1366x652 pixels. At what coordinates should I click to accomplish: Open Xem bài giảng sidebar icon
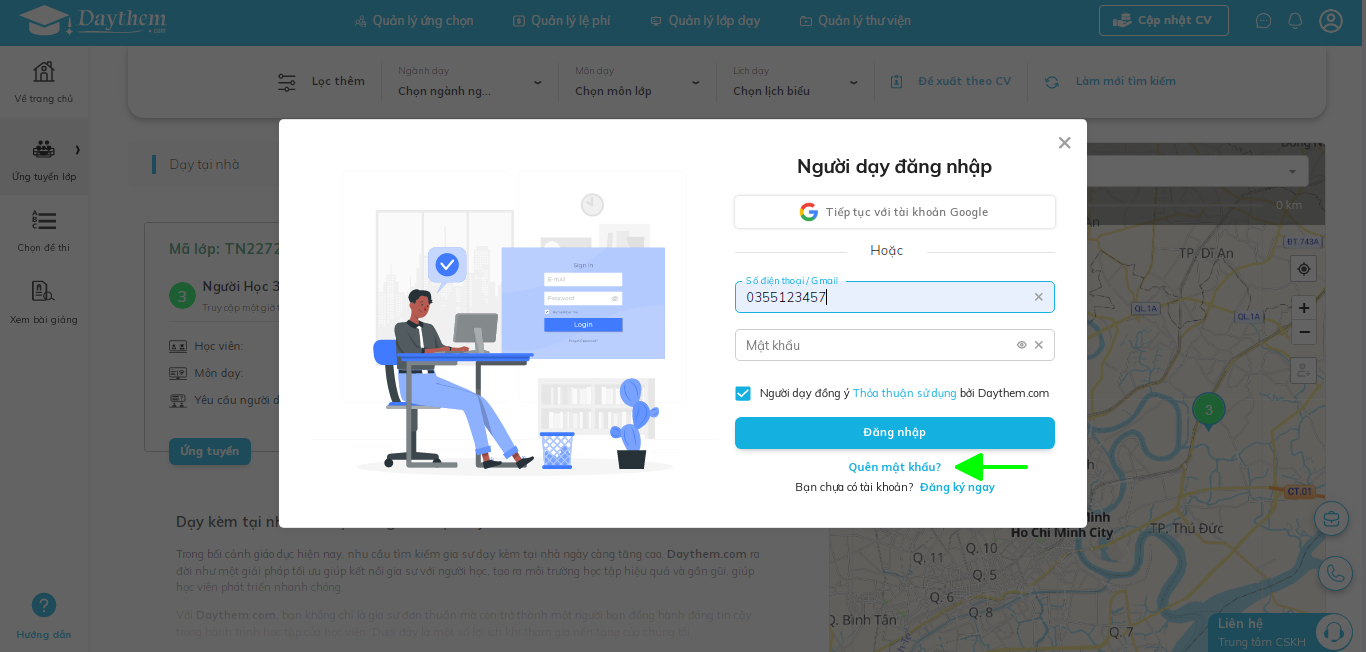click(x=44, y=292)
